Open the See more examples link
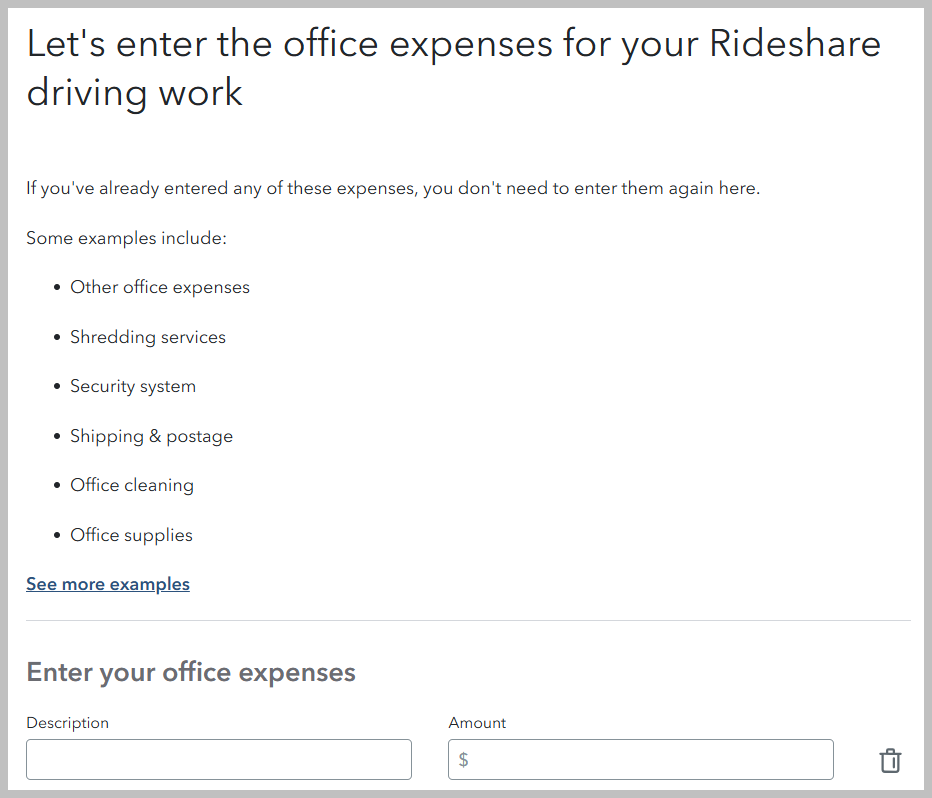Image resolution: width=932 pixels, height=798 pixels. (x=108, y=584)
